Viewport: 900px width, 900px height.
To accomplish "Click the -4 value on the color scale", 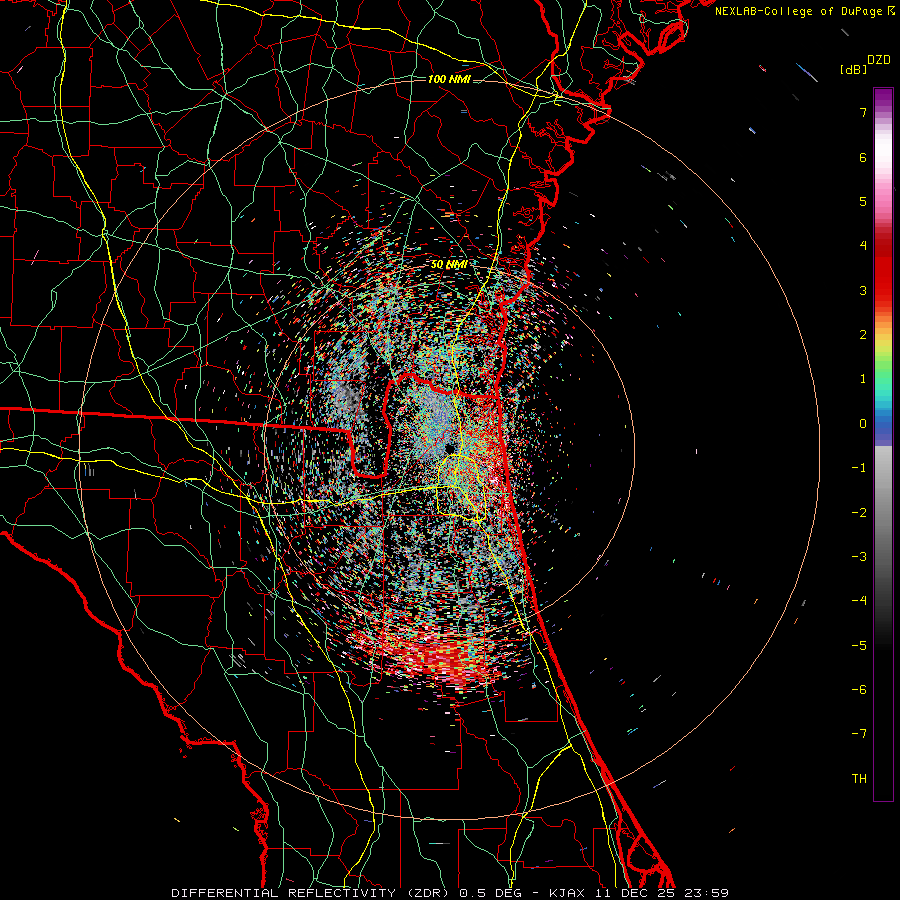I will point(859,601).
